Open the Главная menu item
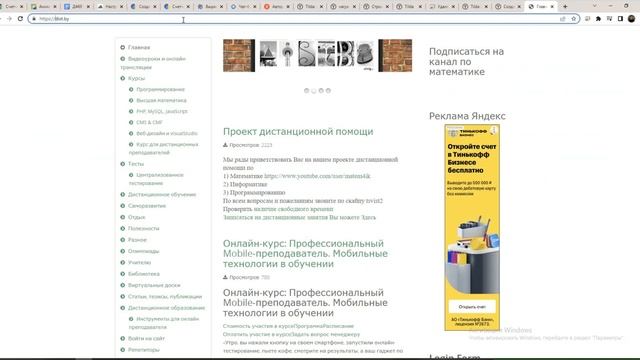The width and height of the screenshot is (640, 360). [139, 47]
